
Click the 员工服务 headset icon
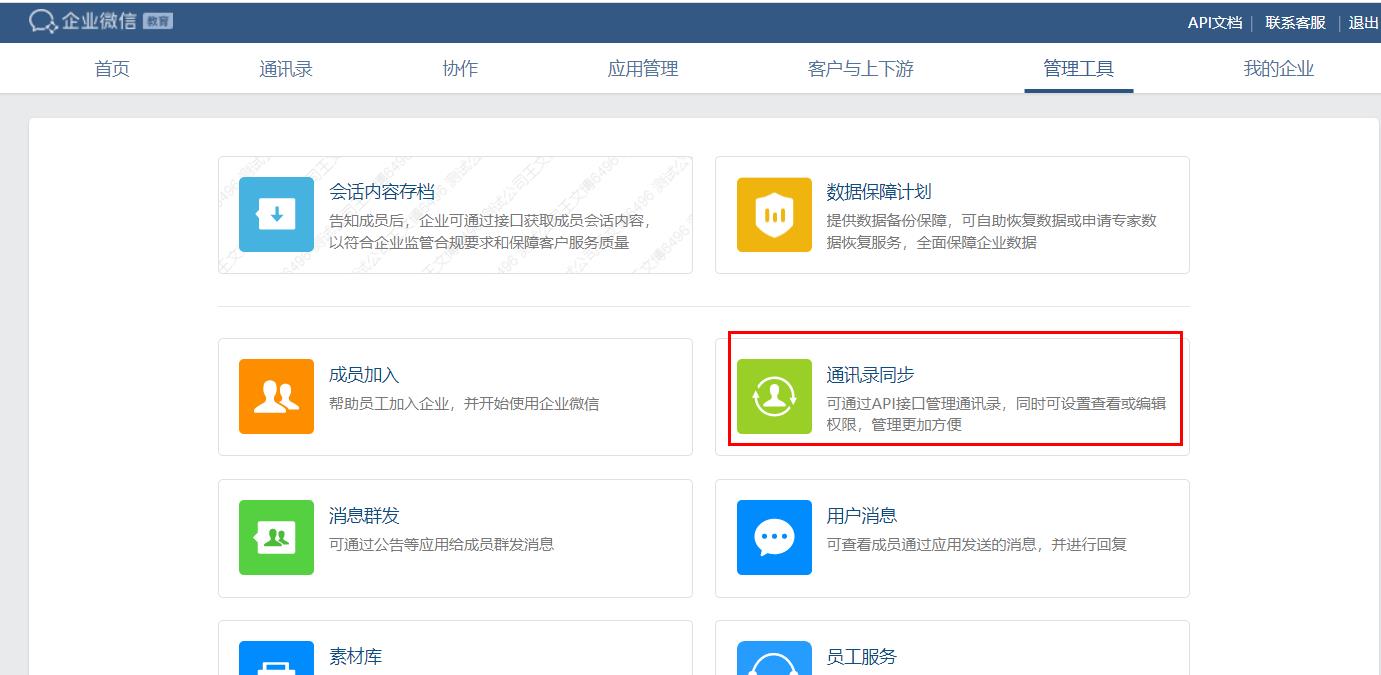774,658
